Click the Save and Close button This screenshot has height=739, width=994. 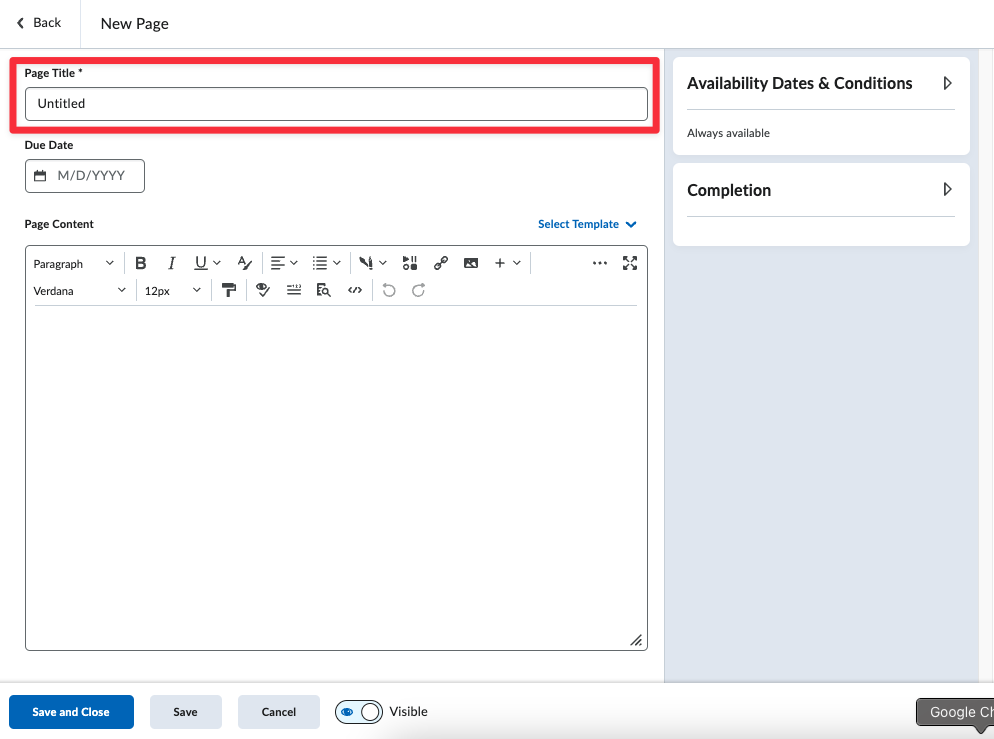pyautogui.click(x=71, y=712)
